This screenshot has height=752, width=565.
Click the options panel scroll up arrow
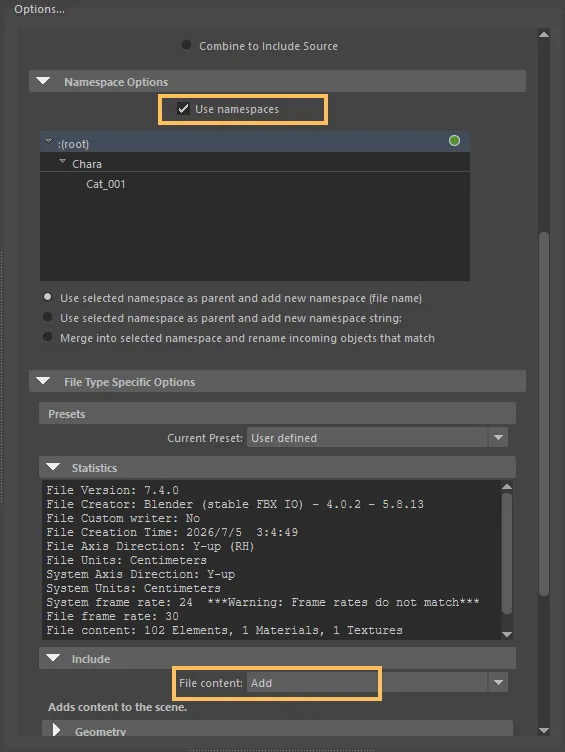coord(544,35)
